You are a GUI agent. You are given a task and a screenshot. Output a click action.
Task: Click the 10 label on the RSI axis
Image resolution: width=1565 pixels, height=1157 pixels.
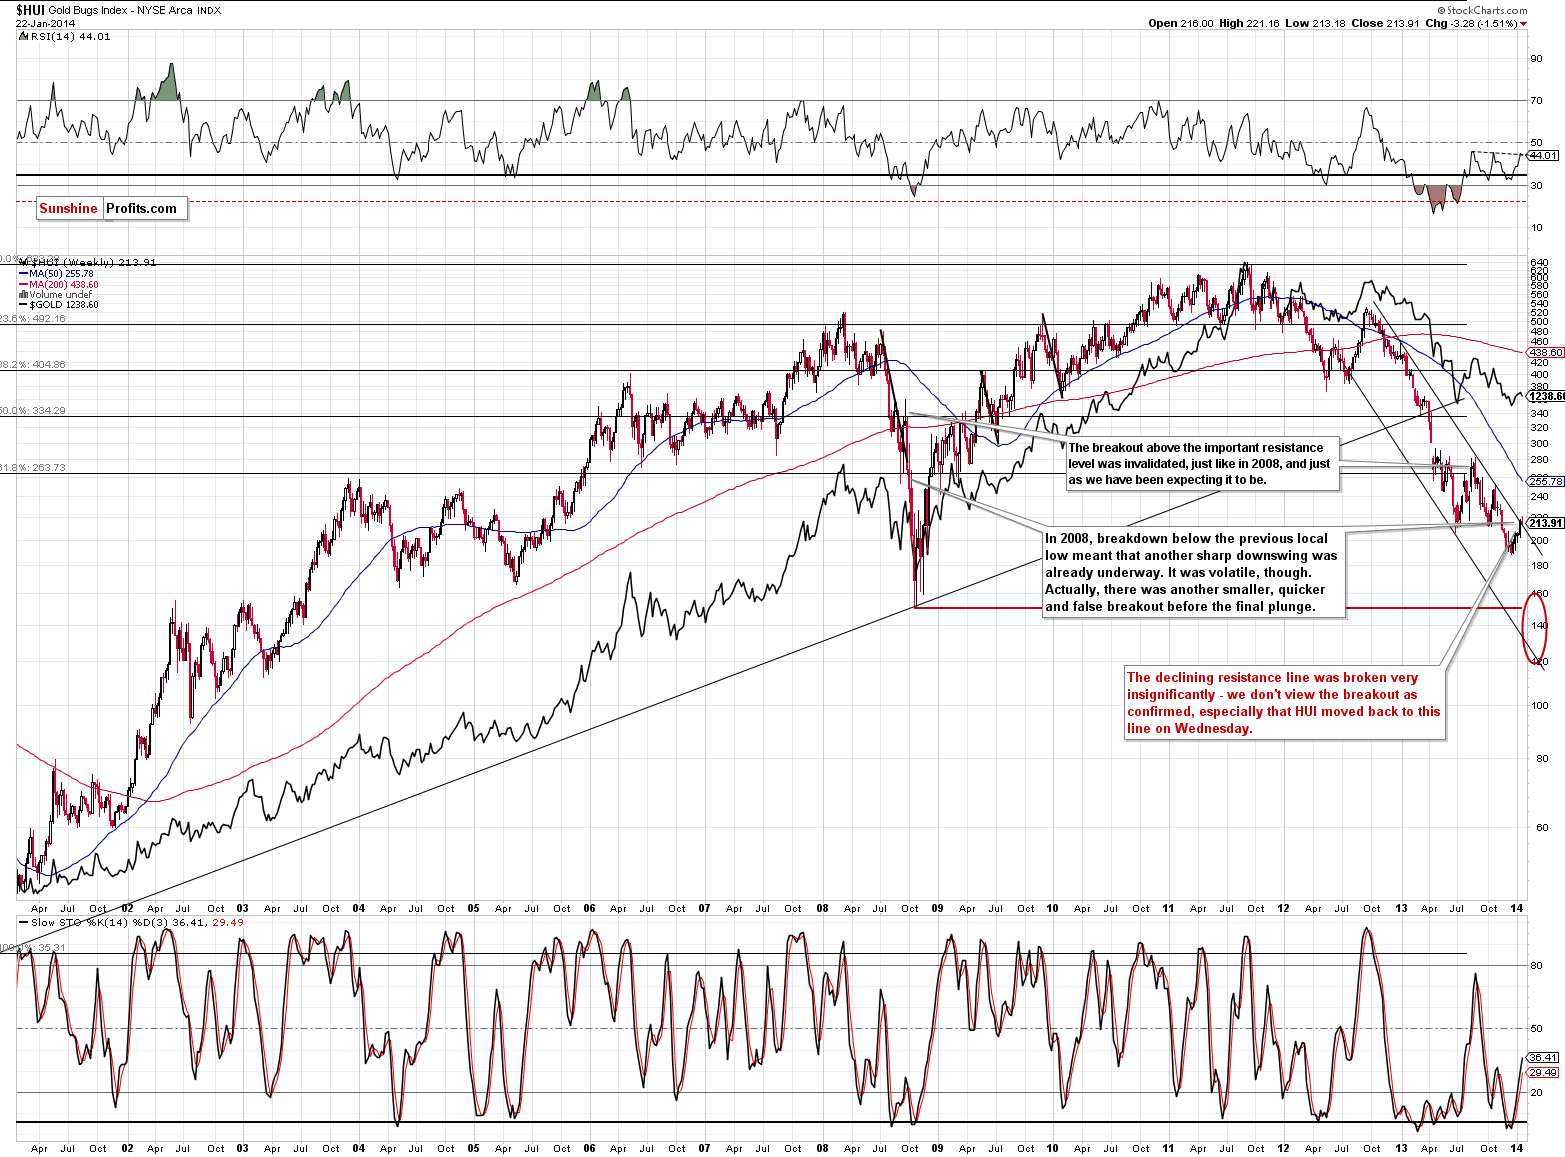tap(1537, 228)
